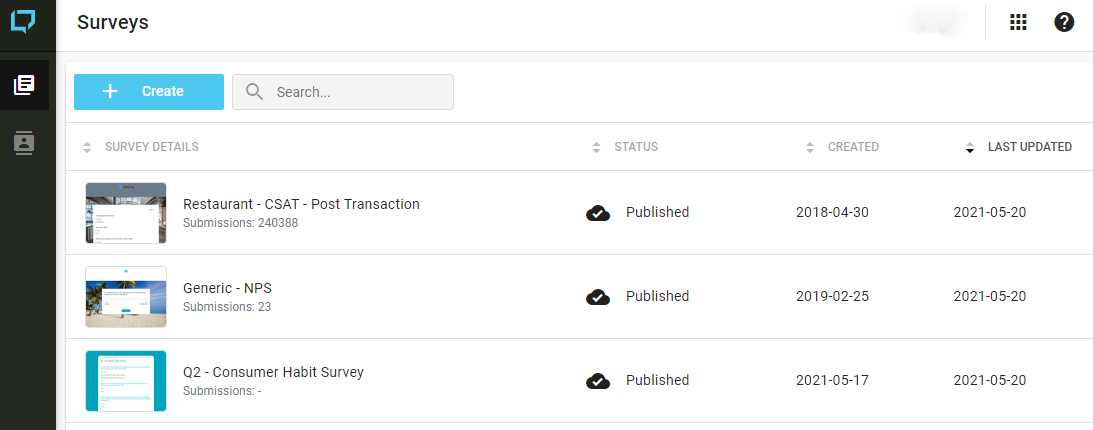The width and height of the screenshot is (1093, 430).
Task: Open the Surveys library sidebar icon
Action: [24, 85]
